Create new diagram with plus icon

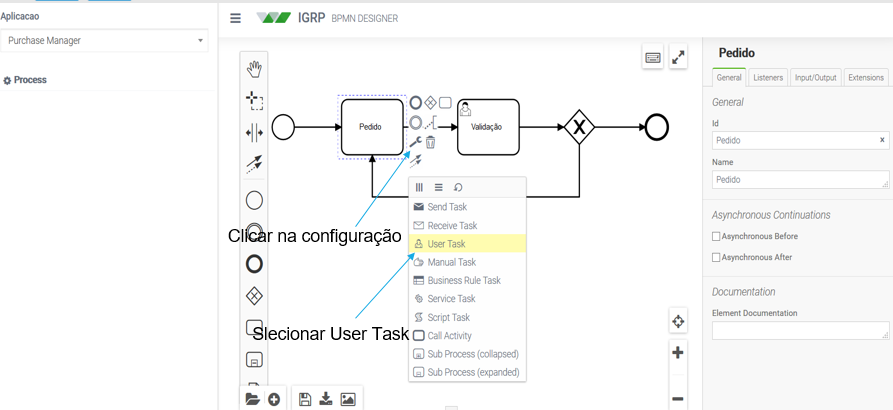[x=274, y=400]
